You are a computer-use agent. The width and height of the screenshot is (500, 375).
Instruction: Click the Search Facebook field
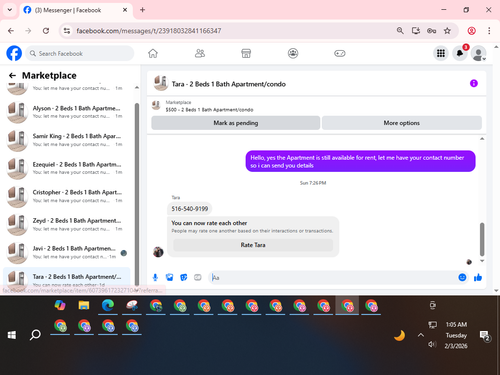pos(80,53)
